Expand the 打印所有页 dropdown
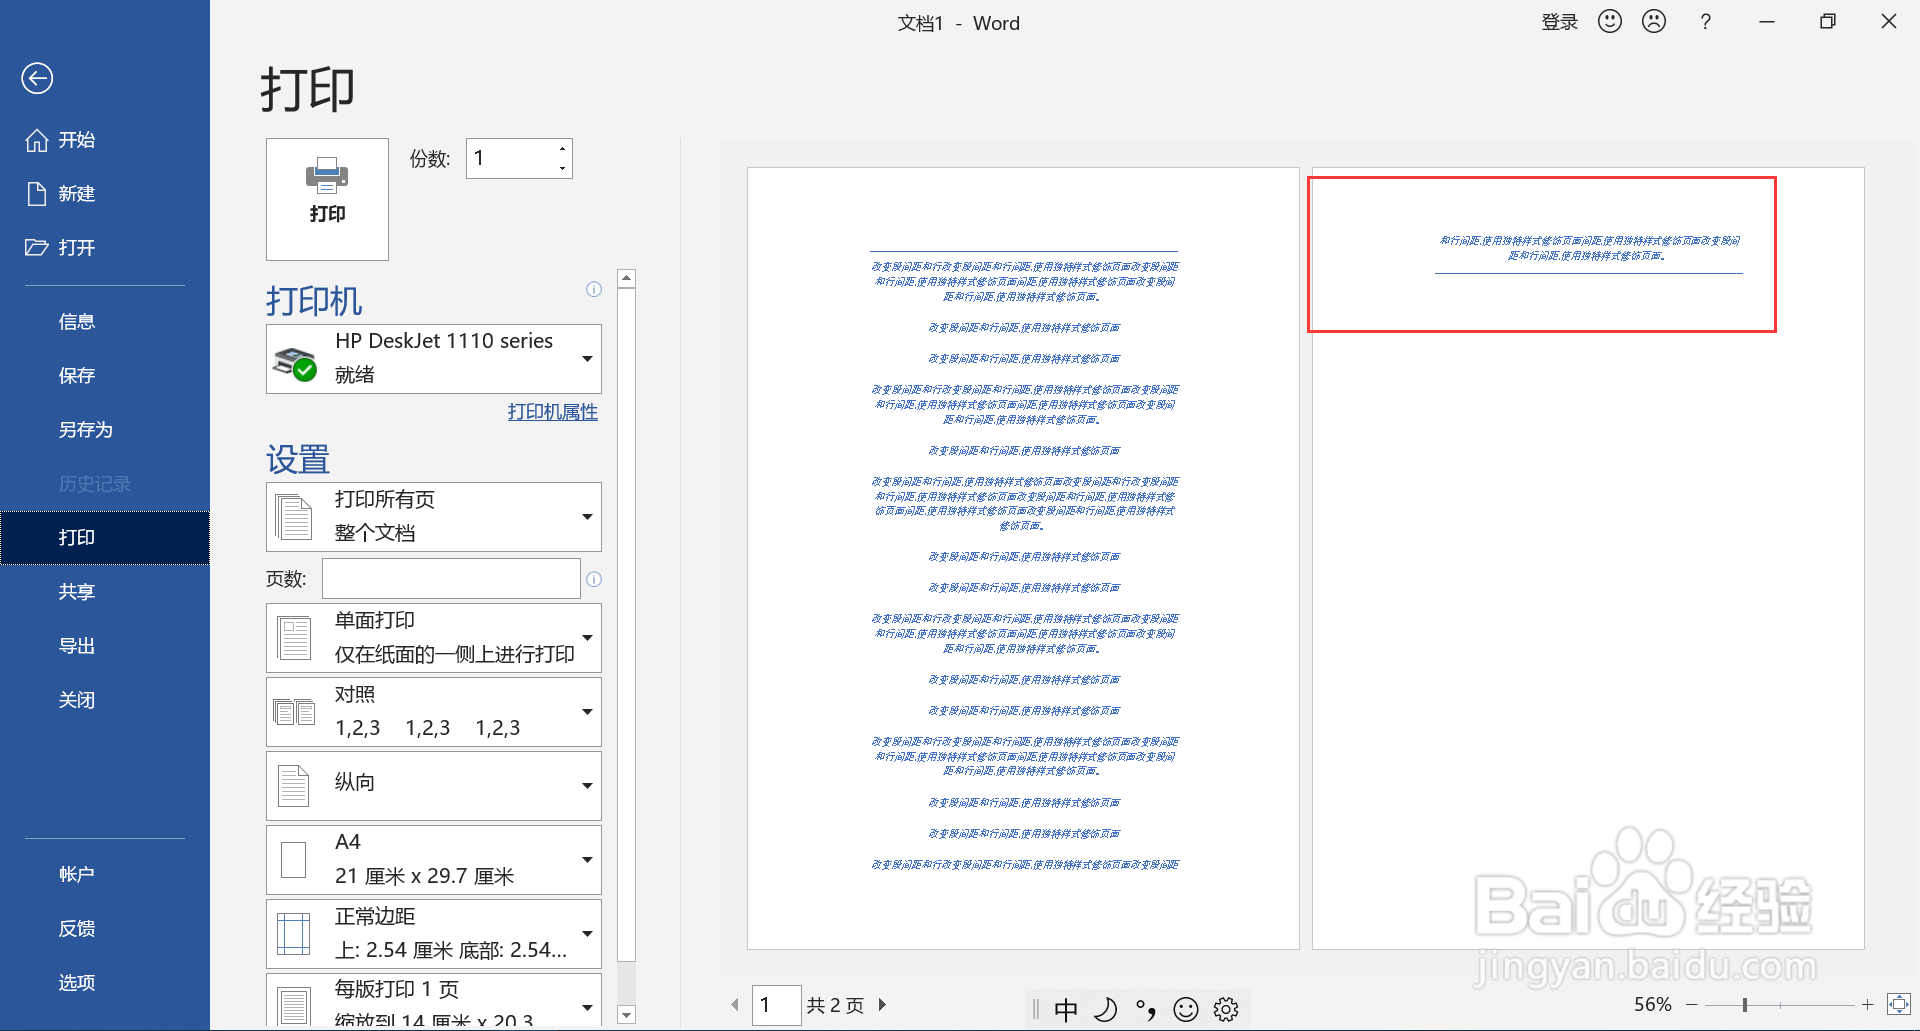This screenshot has width=1920, height=1031. coord(434,516)
